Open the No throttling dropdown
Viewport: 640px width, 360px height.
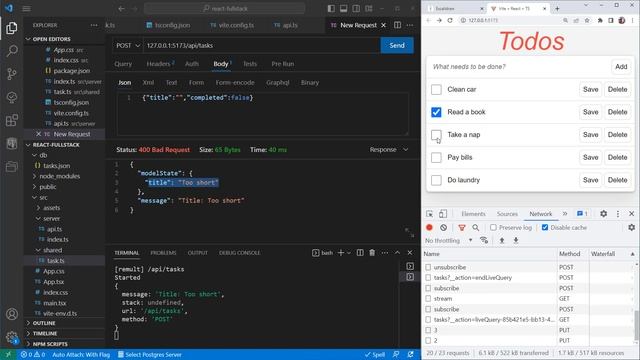pos(449,240)
